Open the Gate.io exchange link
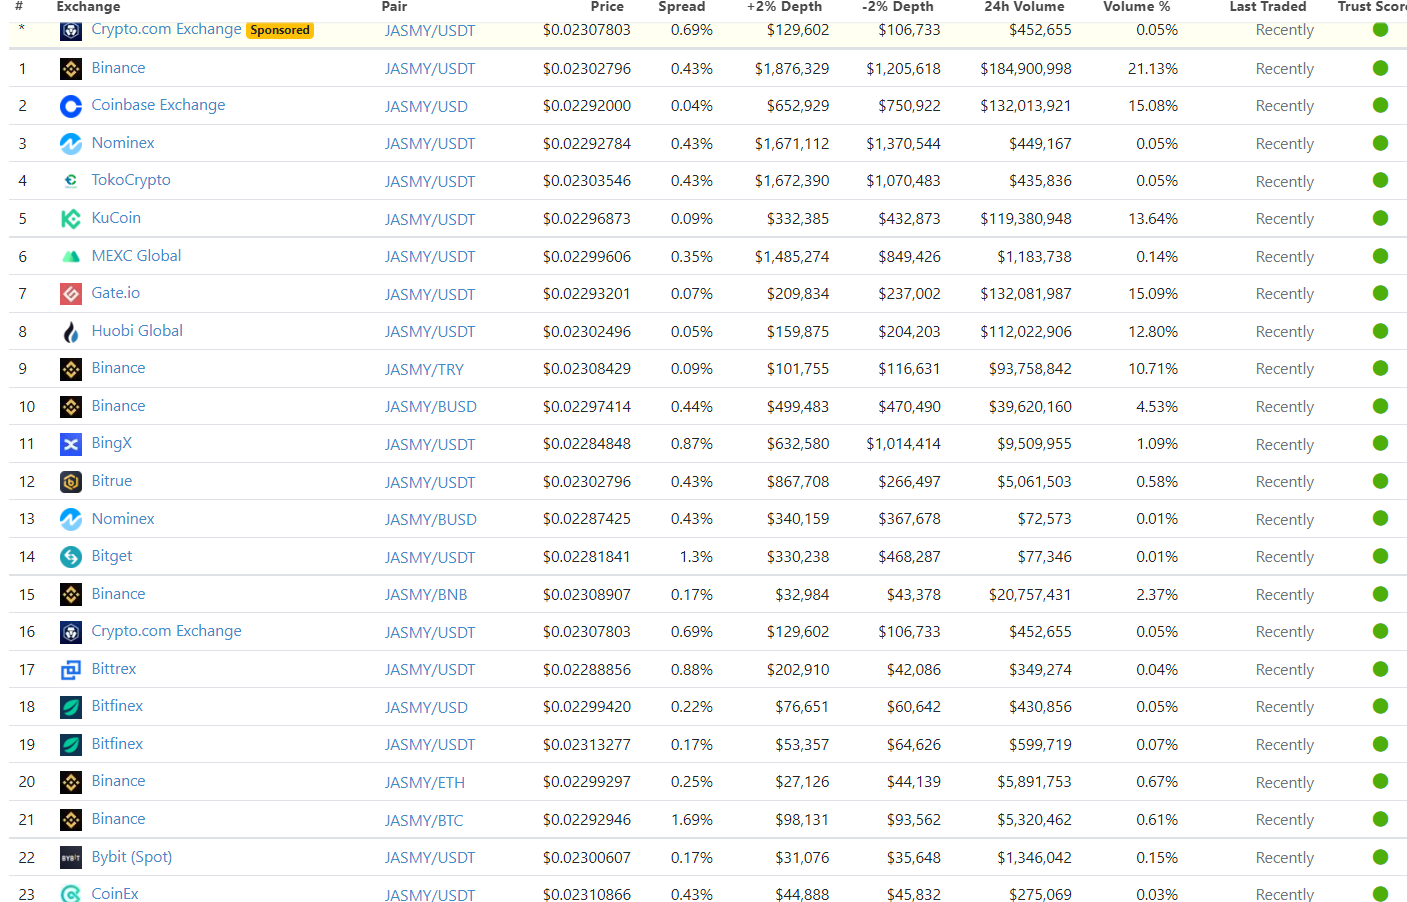The image size is (1407, 902). [x=115, y=293]
